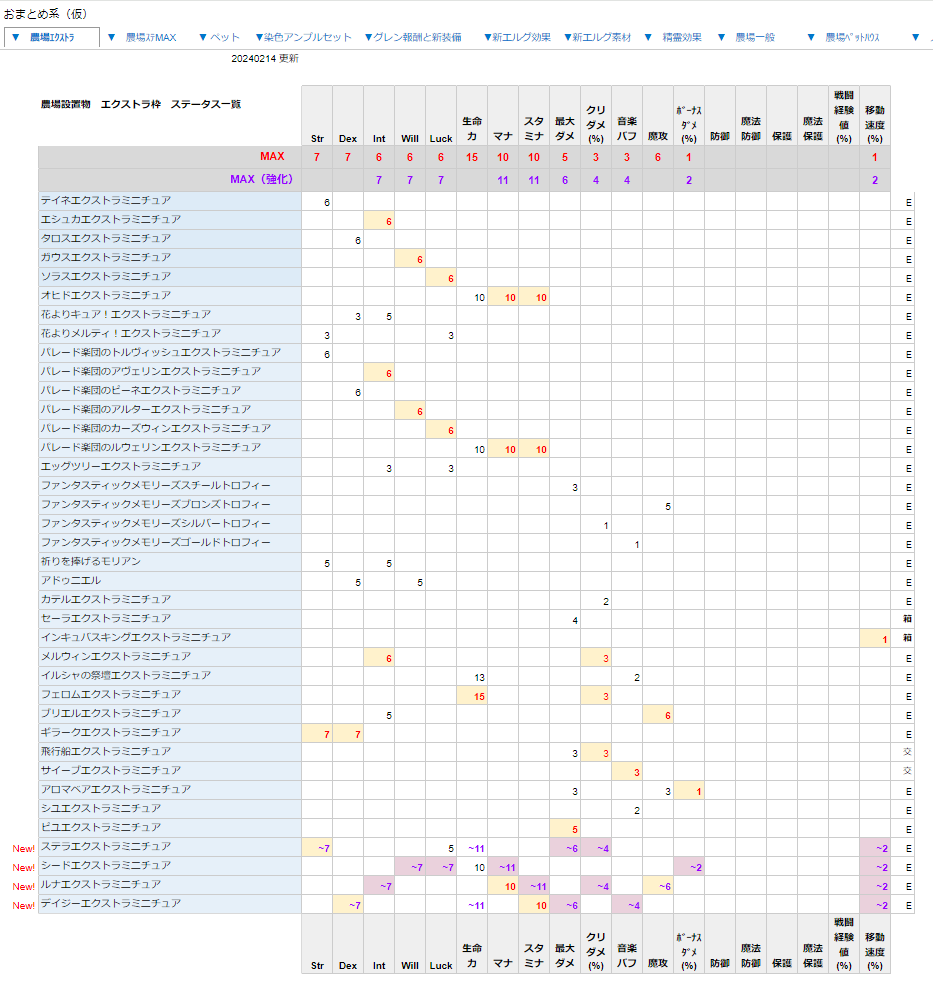Select the 飛行船エクストラミニチュア row name
Screen dimensions: 938x1001
click(106, 752)
